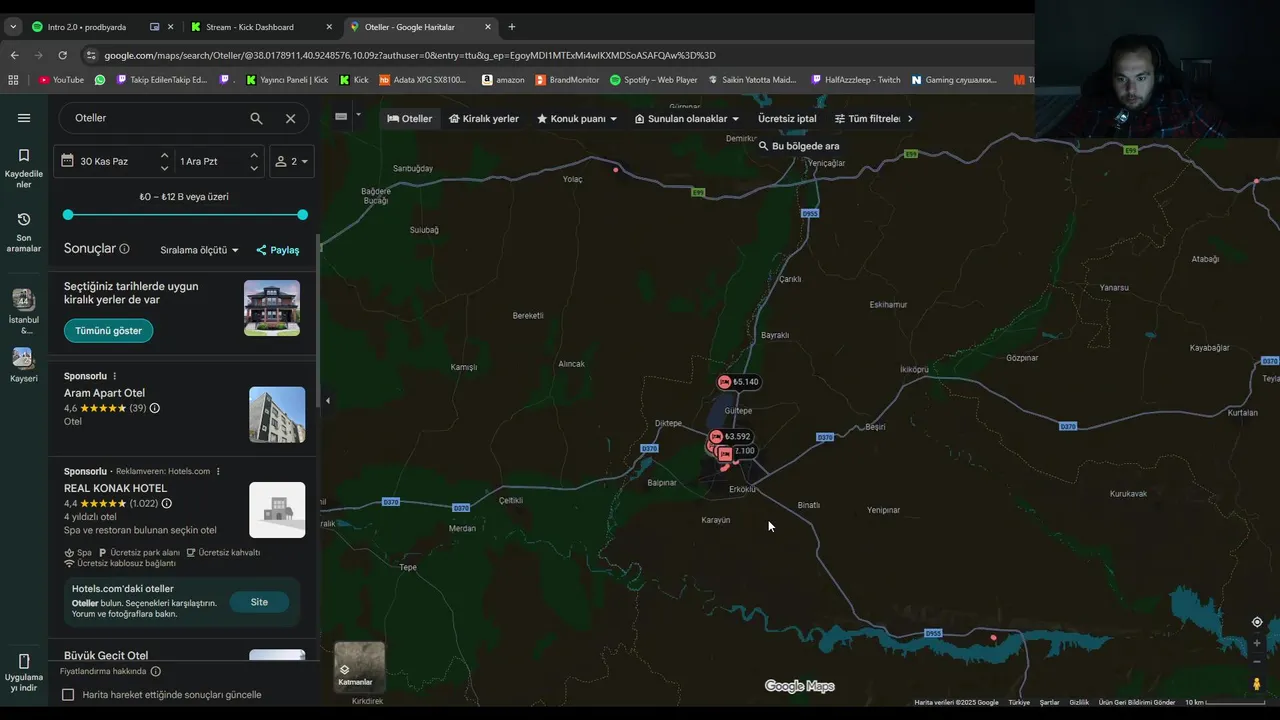
Task: Select the Kiralık yerler filter chip
Action: click(484, 118)
